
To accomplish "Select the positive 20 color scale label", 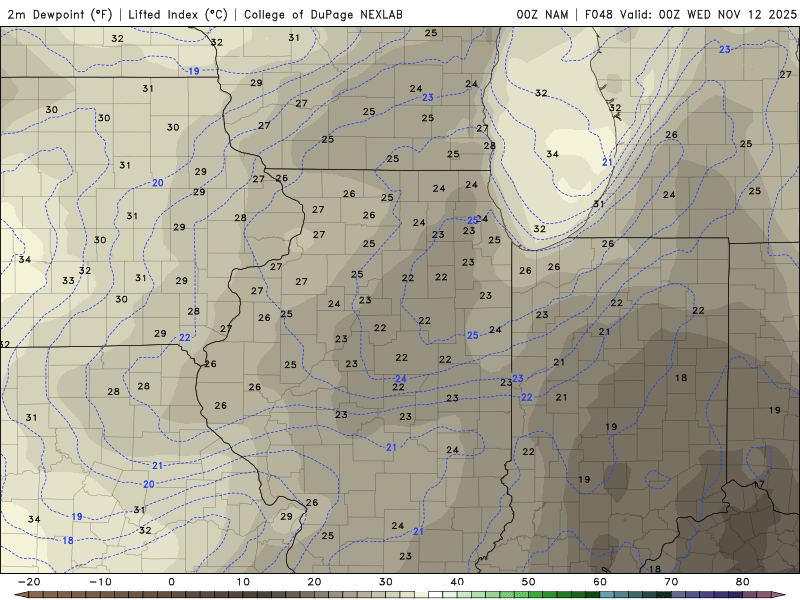I will click(x=314, y=582).
